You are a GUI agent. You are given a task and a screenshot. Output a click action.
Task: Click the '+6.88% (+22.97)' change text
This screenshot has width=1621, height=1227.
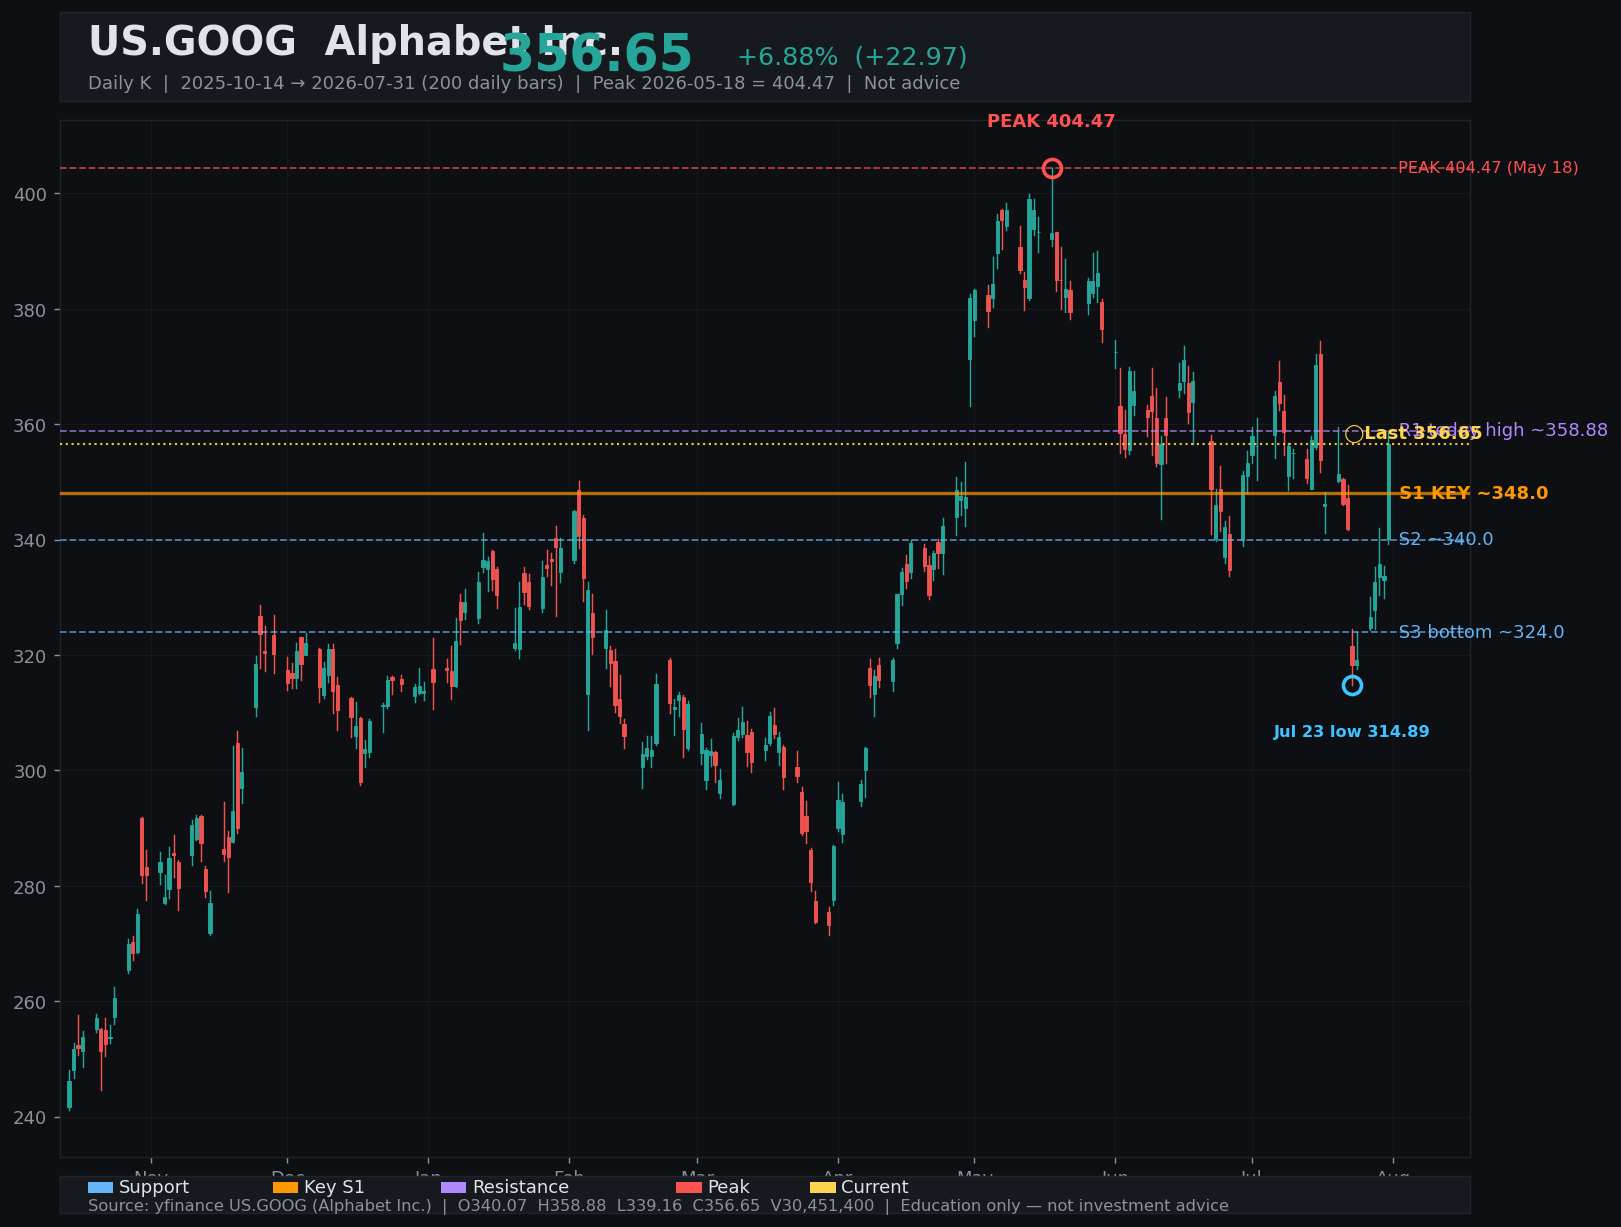pyautogui.click(x=852, y=57)
